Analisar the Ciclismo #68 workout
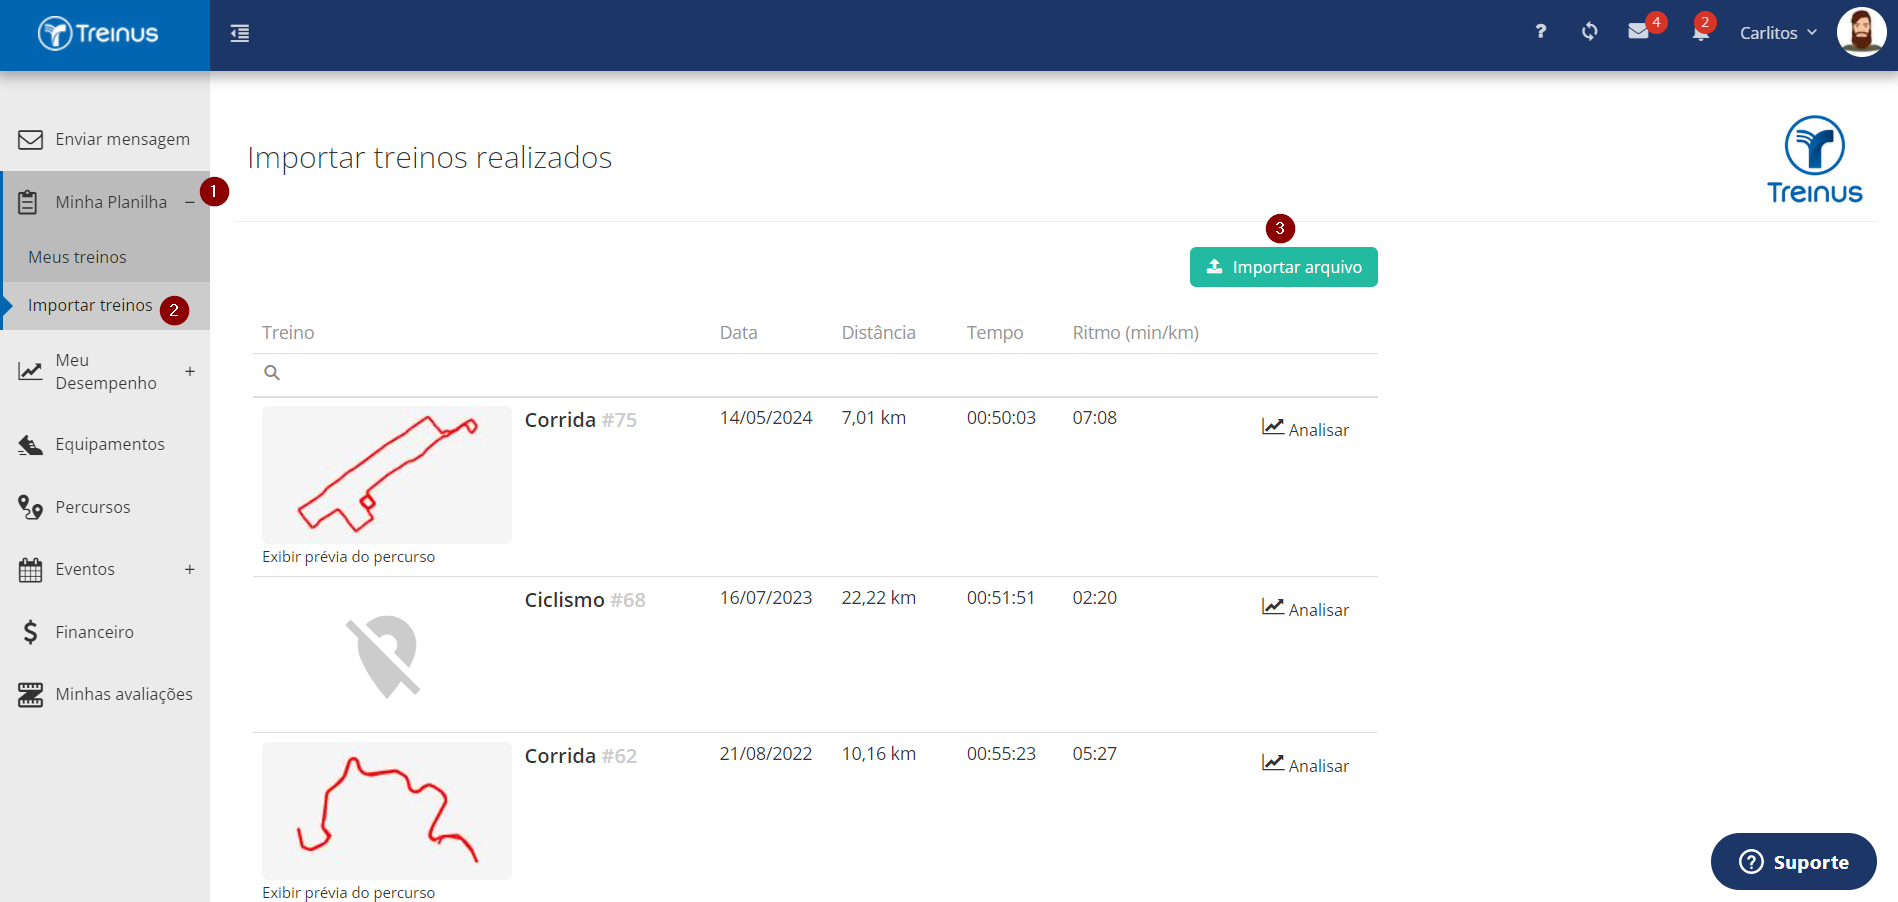The image size is (1898, 902). [x=1305, y=609]
